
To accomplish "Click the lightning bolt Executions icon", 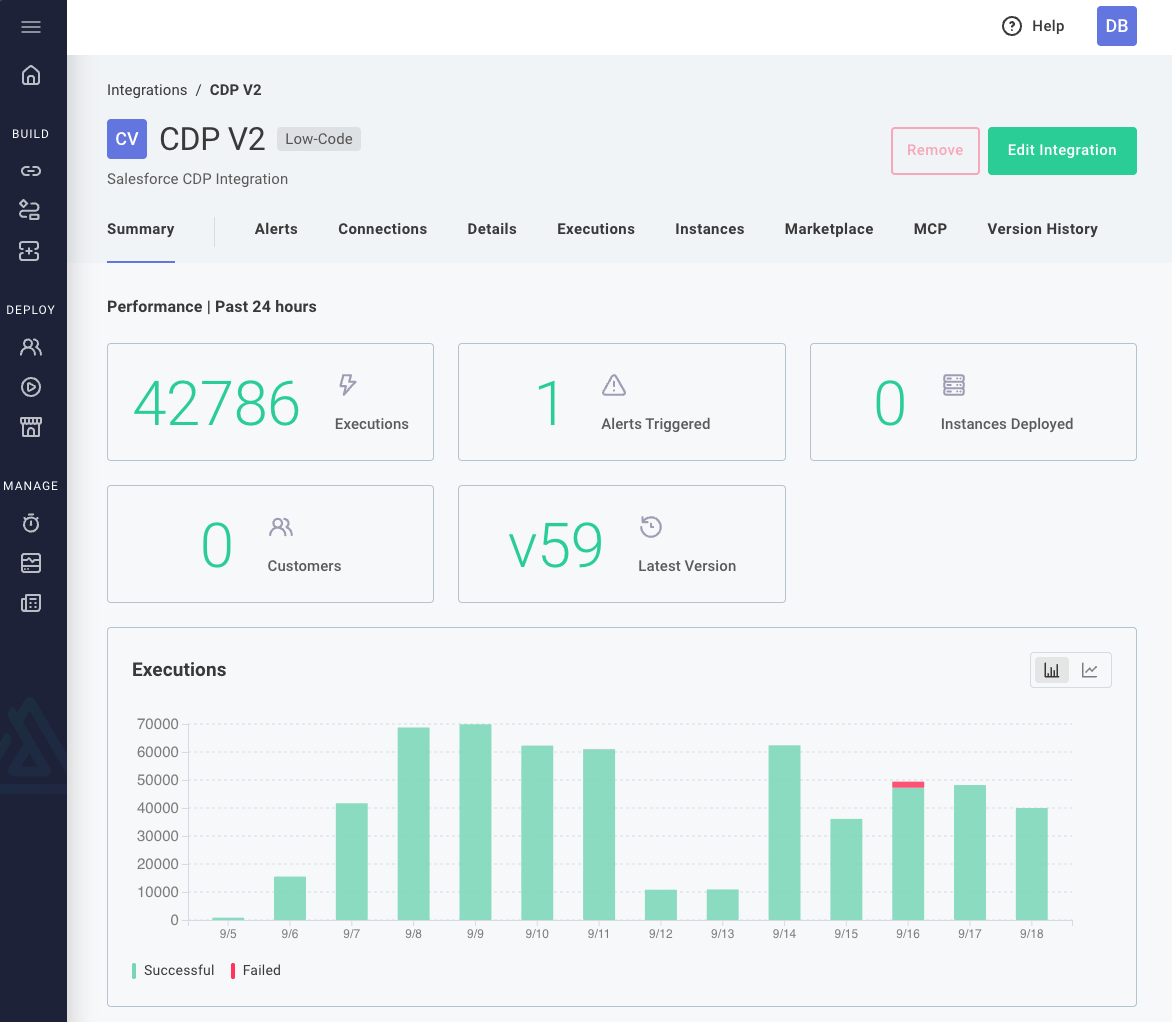I will tap(348, 385).
